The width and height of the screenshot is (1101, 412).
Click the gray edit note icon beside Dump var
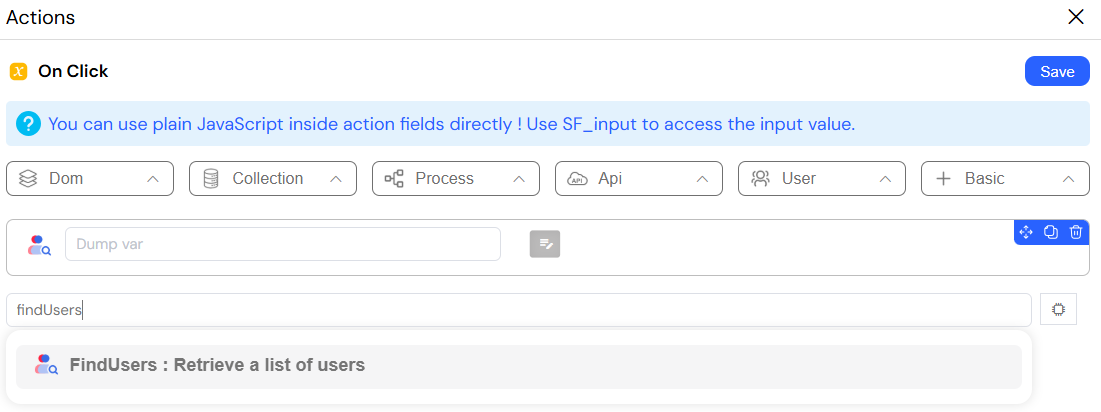(545, 244)
